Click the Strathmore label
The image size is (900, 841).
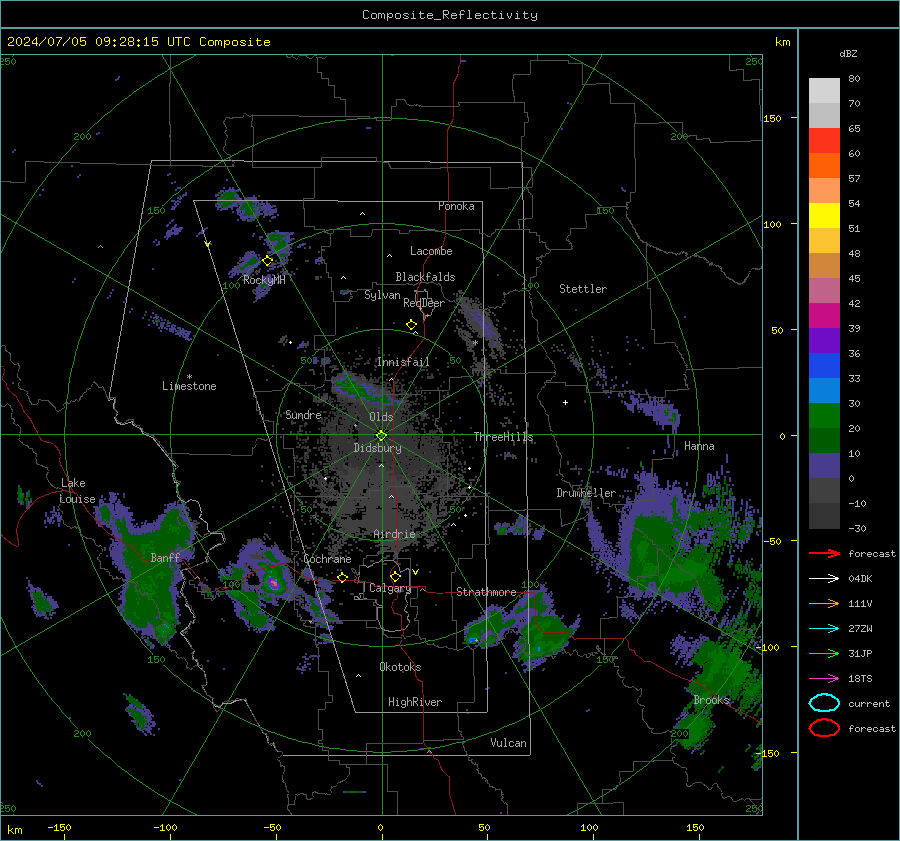coord(486,592)
